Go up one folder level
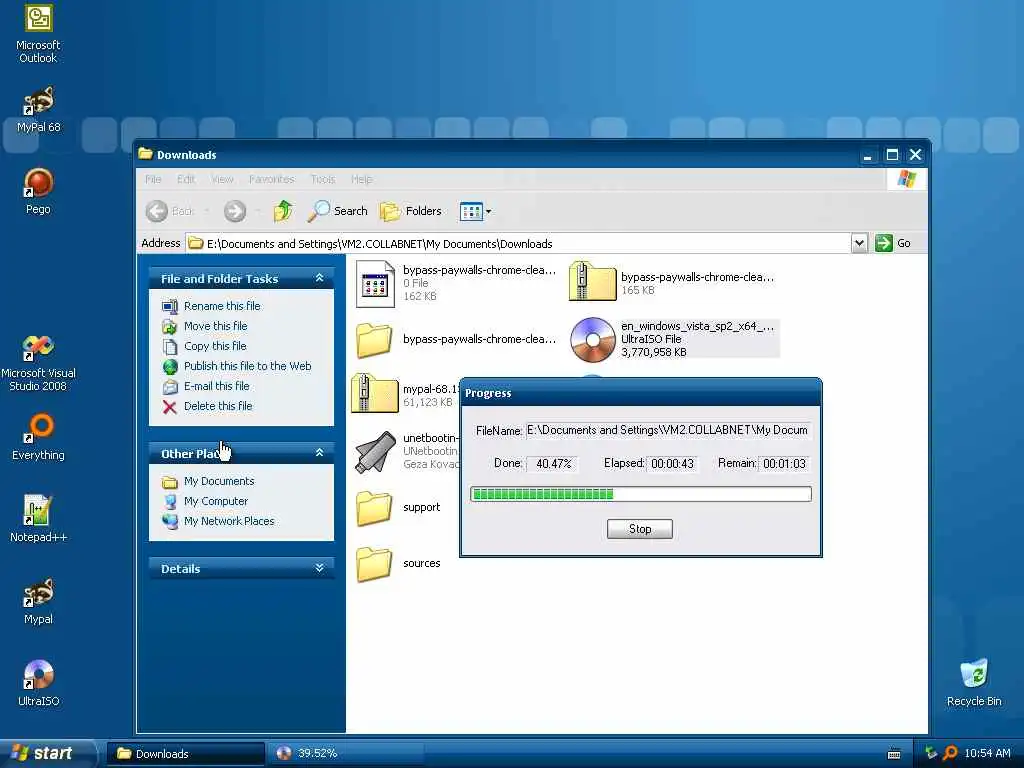 283,211
